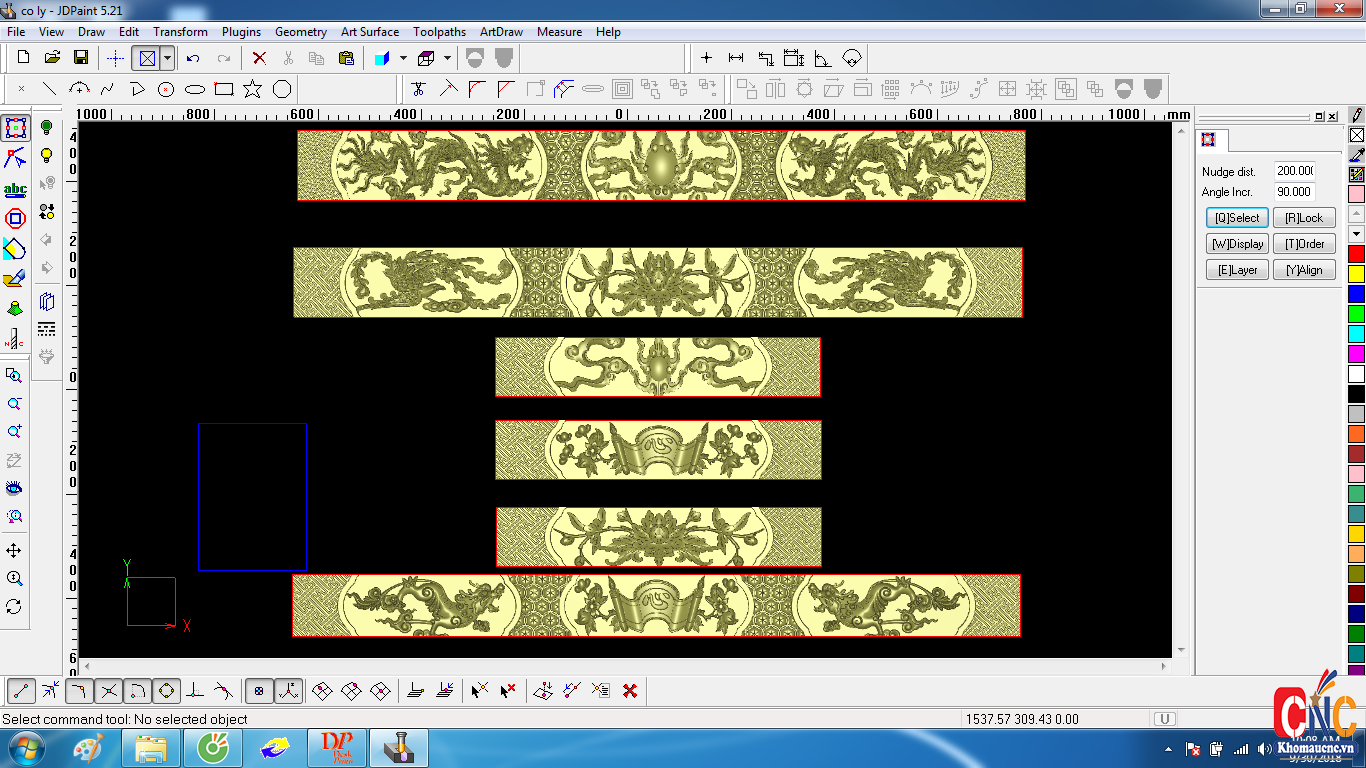Image resolution: width=1366 pixels, height=768 pixels.
Task: Toggle the endpoint snap button in bottom toolbar
Action: [22, 690]
